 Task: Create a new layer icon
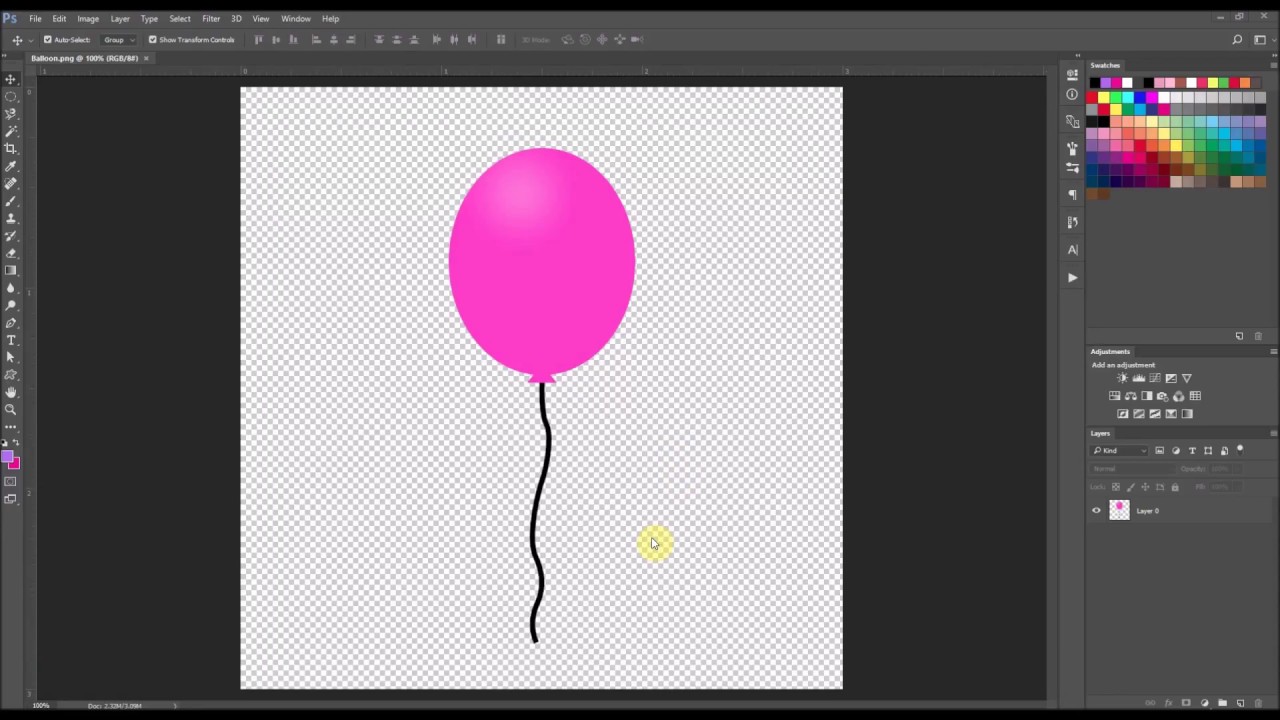pos(1240,703)
